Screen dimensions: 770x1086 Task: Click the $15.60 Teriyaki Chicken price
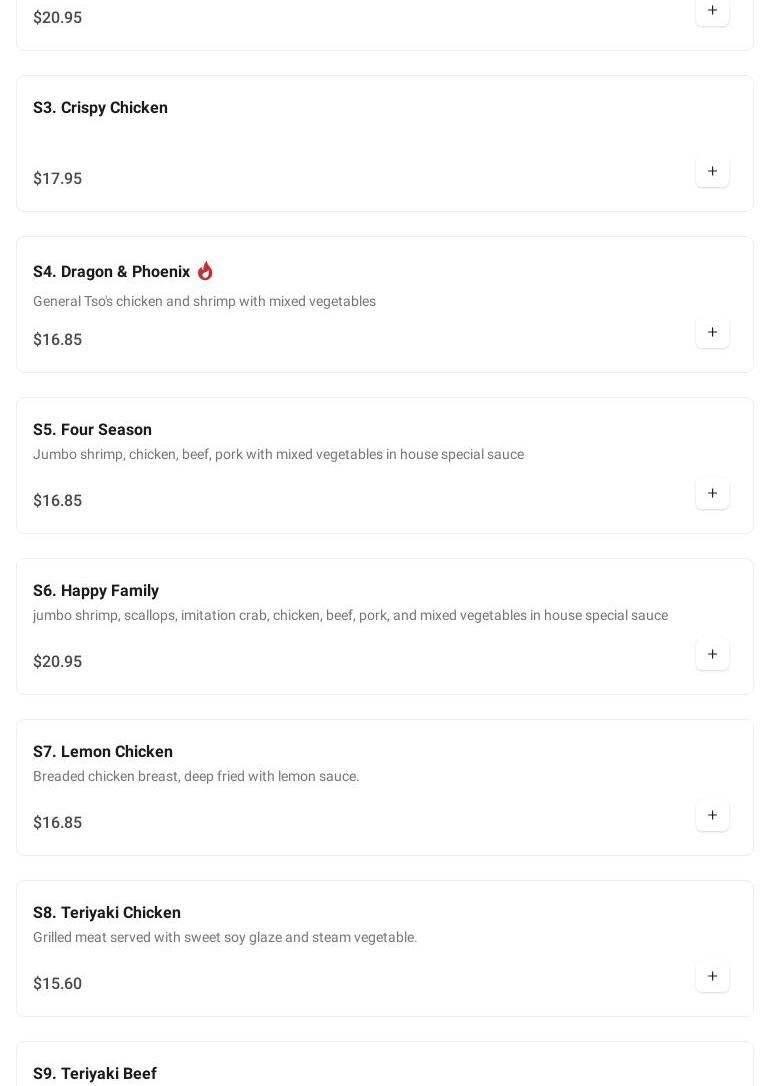coord(57,984)
